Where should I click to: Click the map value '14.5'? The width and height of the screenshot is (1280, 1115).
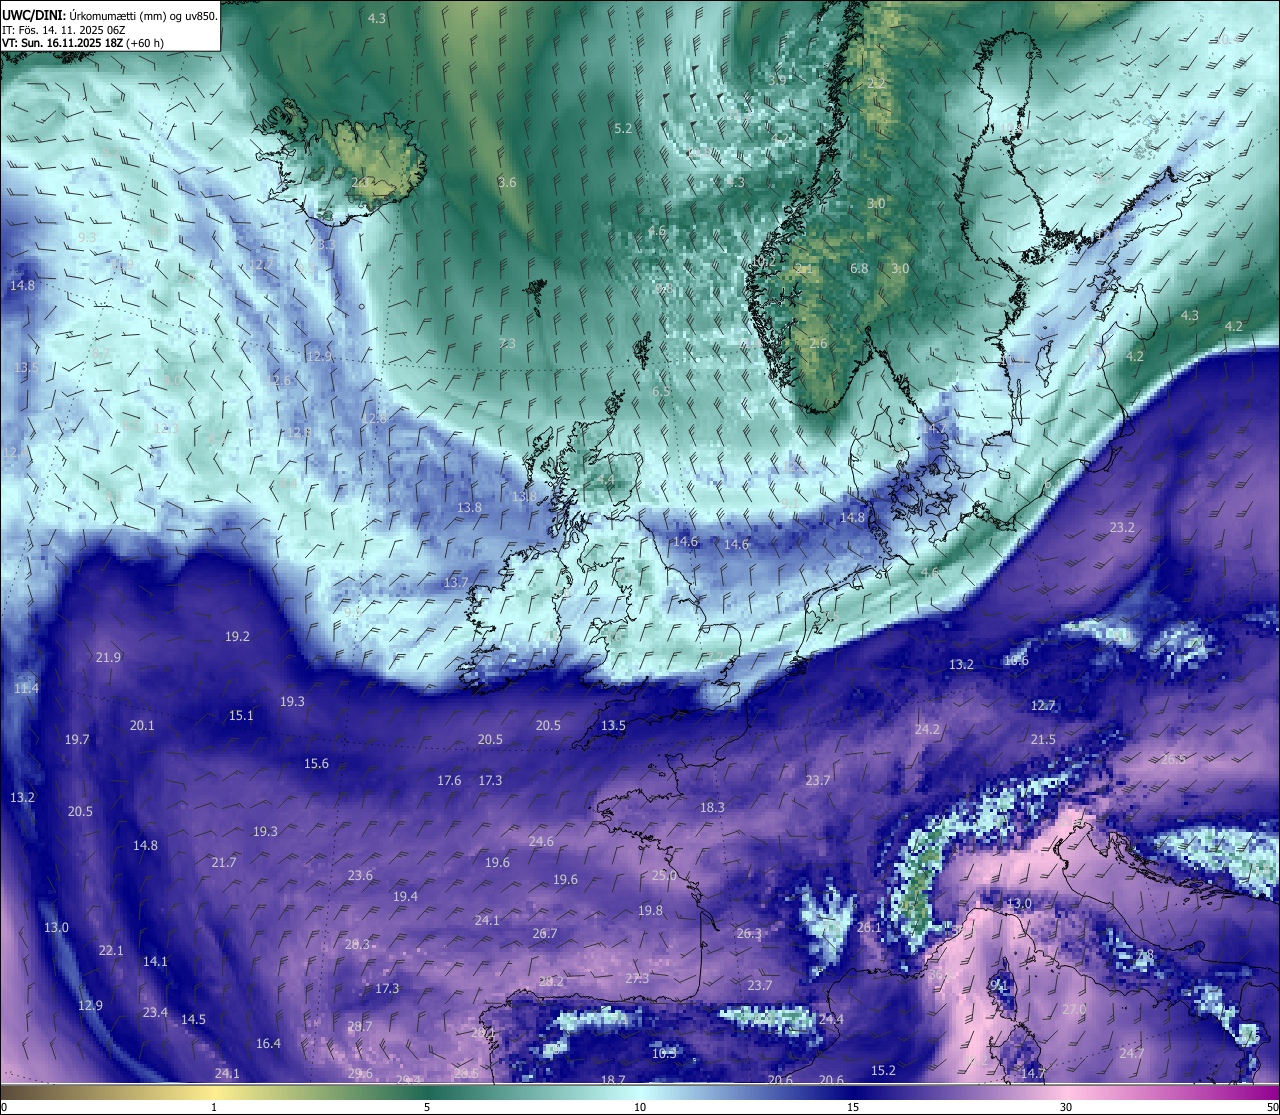(x=193, y=1019)
